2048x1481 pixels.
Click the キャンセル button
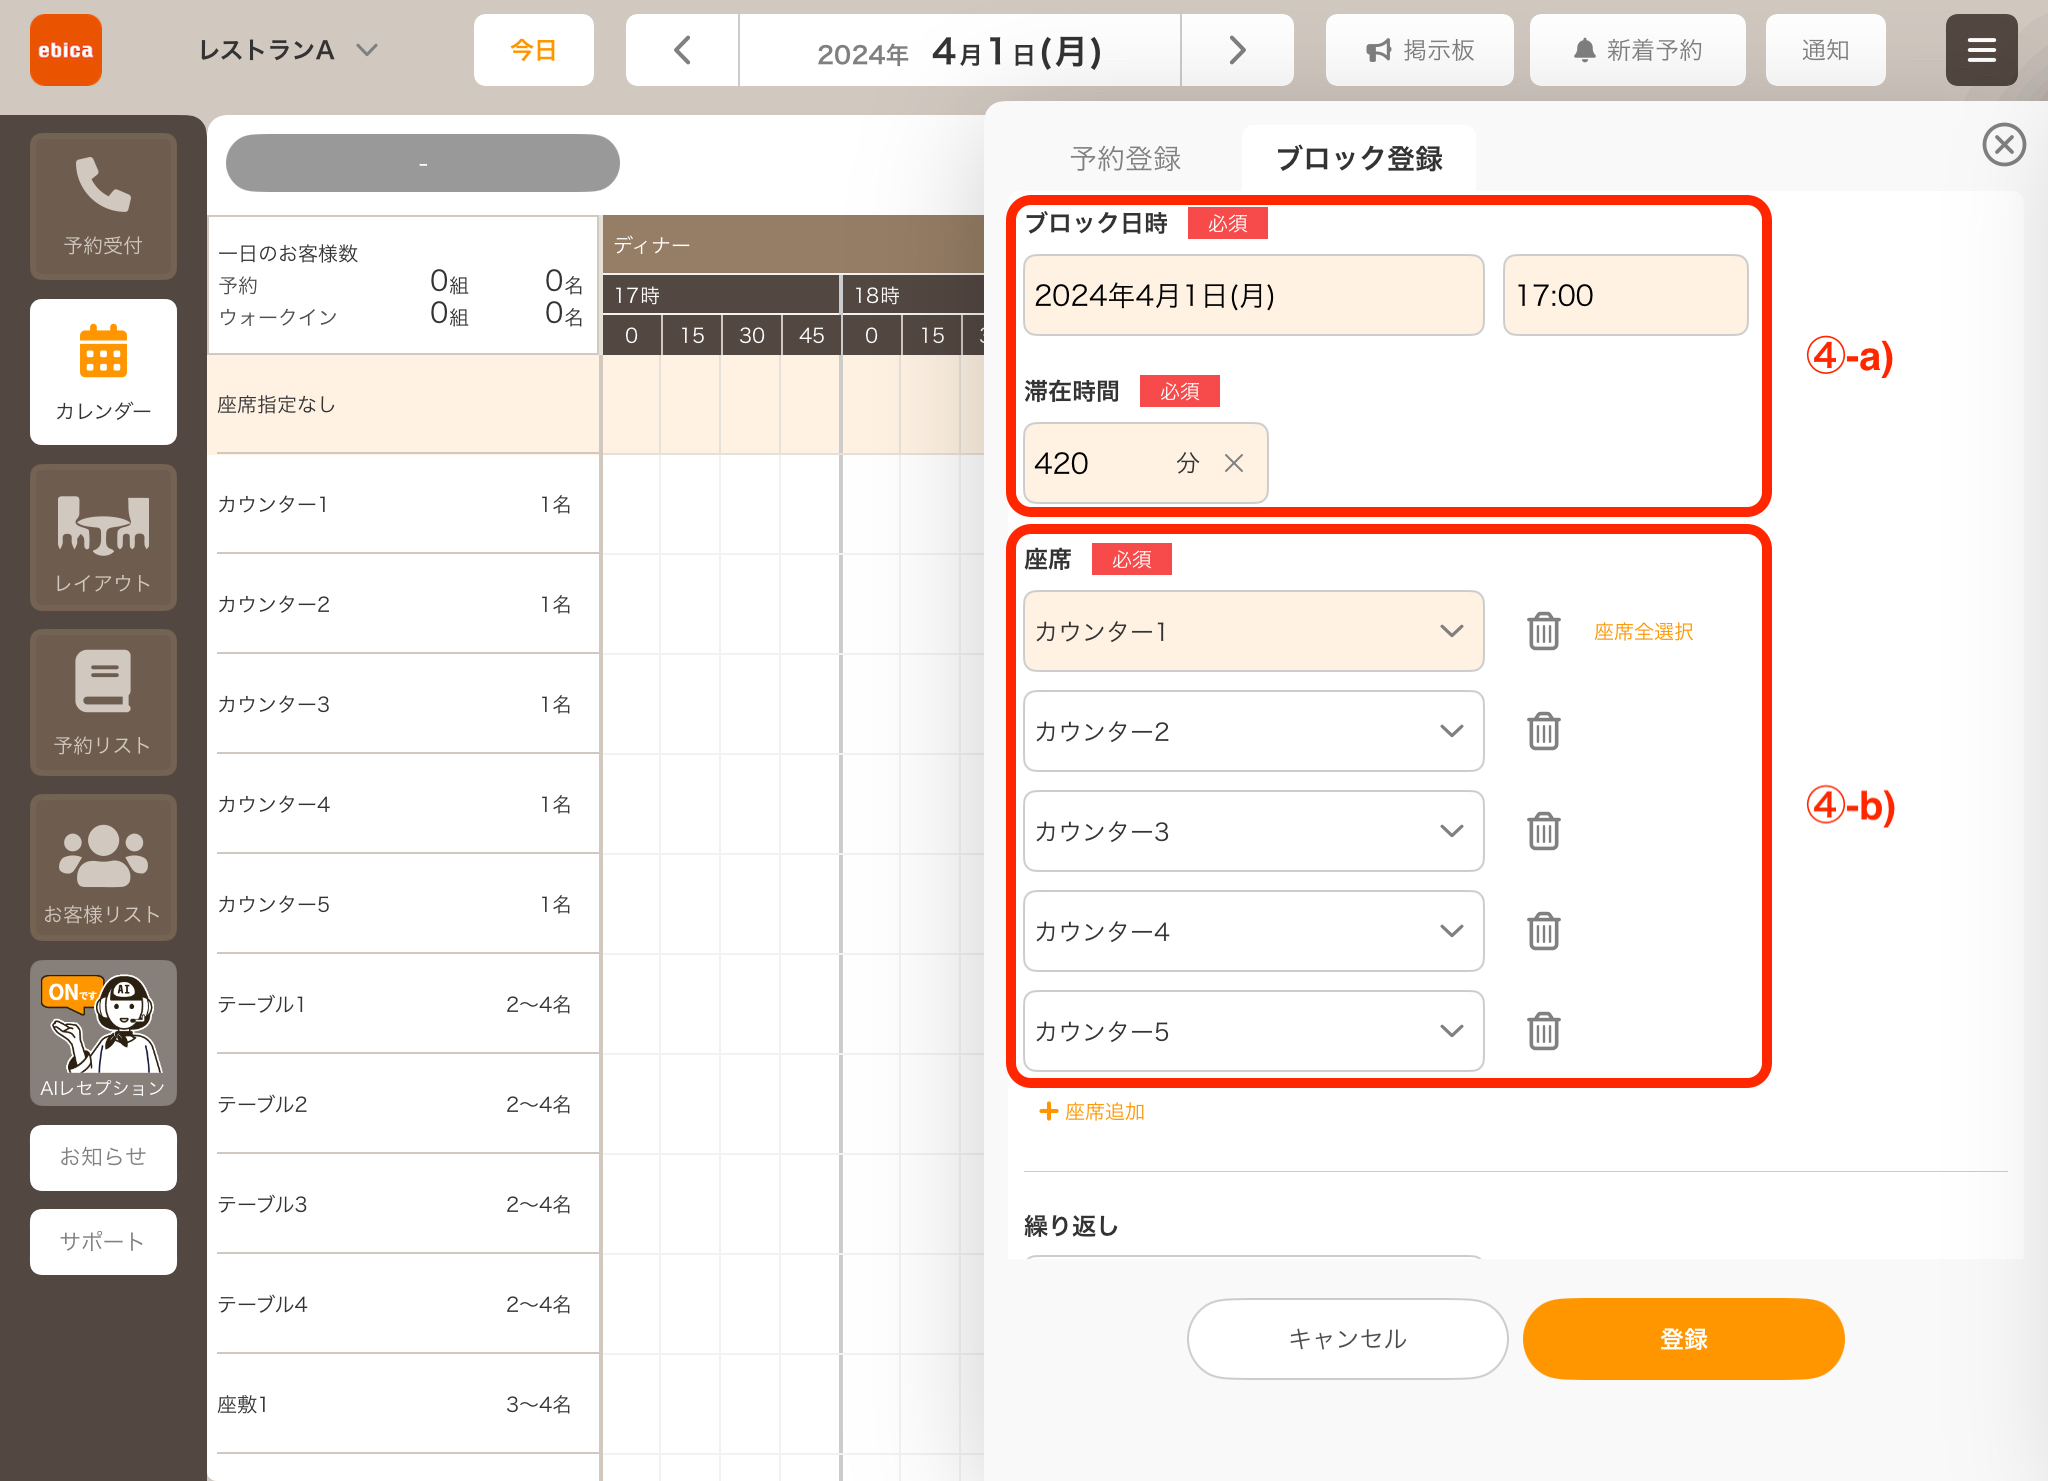(x=1347, y=1338)
